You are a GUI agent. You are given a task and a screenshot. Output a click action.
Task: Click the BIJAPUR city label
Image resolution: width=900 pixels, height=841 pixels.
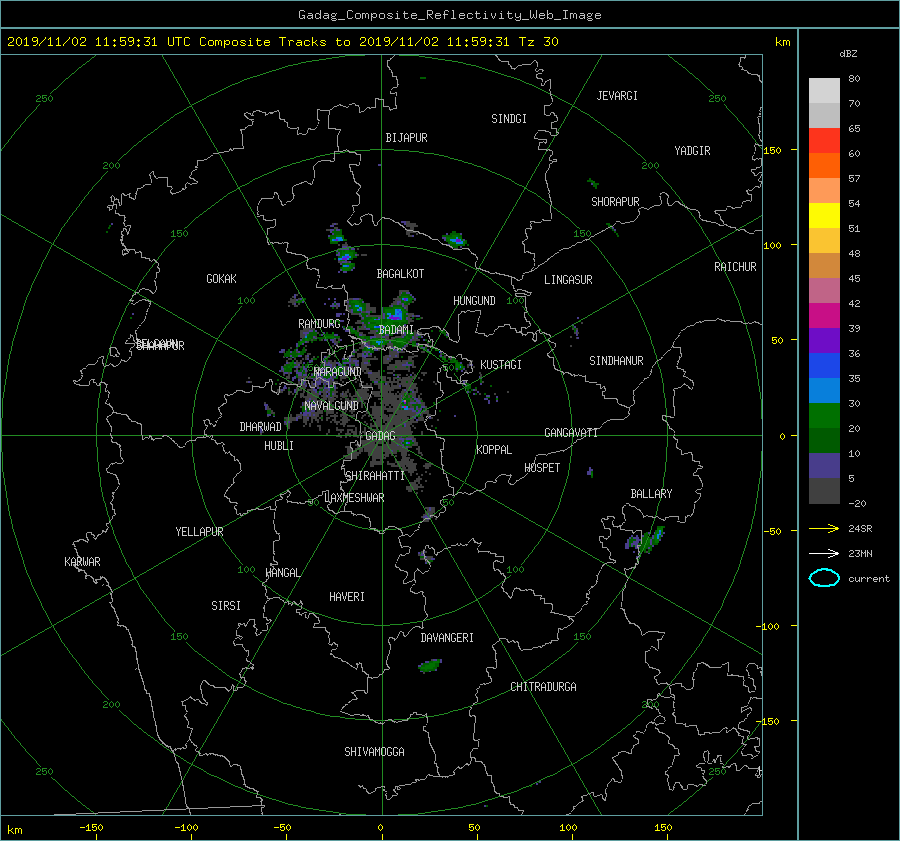coord(406,138)
